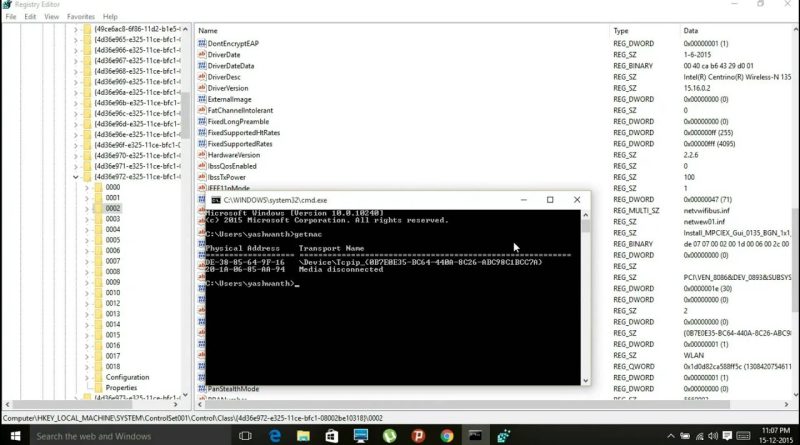Expand the 0005 subkey
The image size is (800, 445).
86,240
